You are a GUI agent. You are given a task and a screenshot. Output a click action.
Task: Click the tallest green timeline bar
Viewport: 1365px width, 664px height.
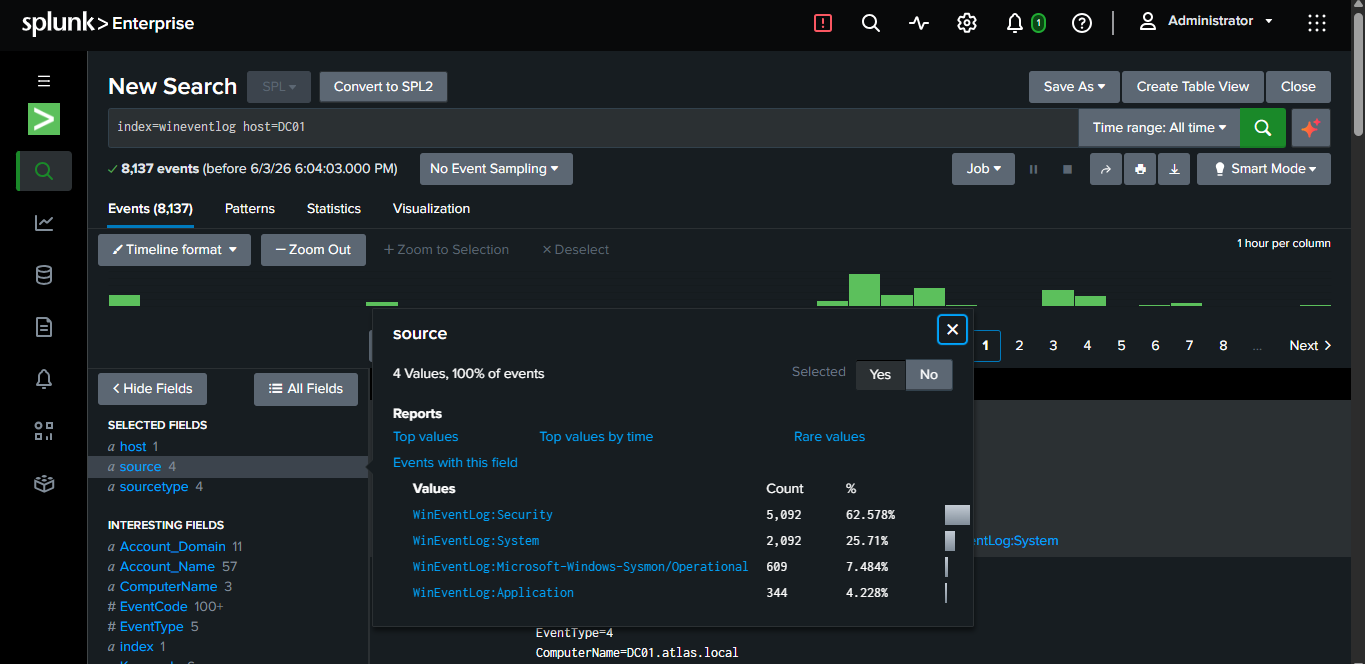[864, 290]
